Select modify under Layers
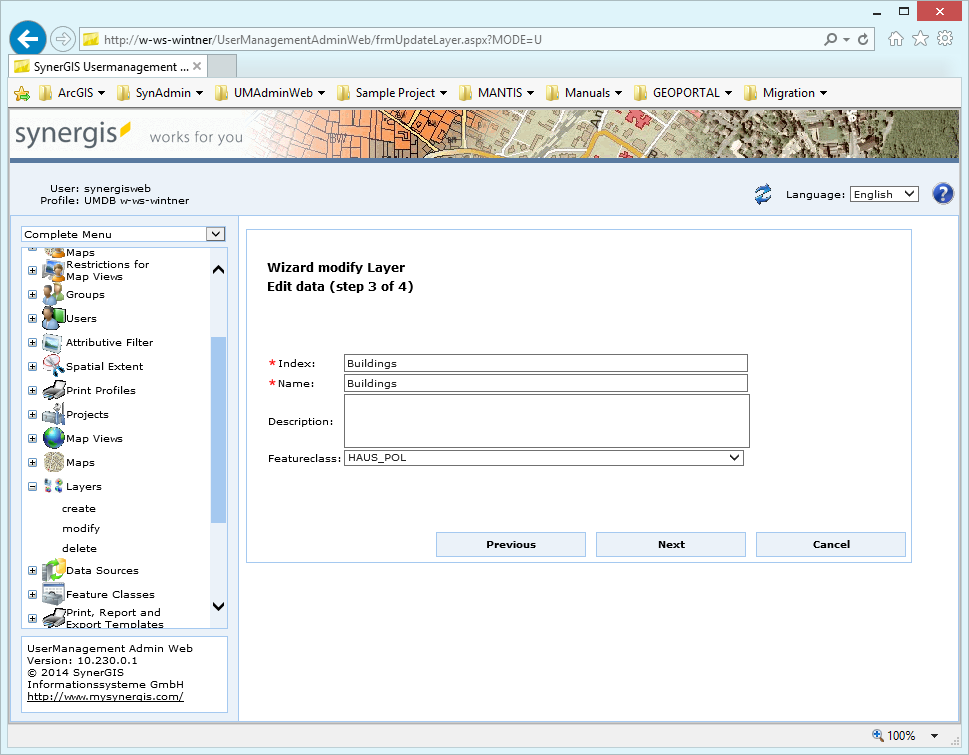The width and height of the screenshot is (969, 755). pyautogui.click(x=81, y=528)
